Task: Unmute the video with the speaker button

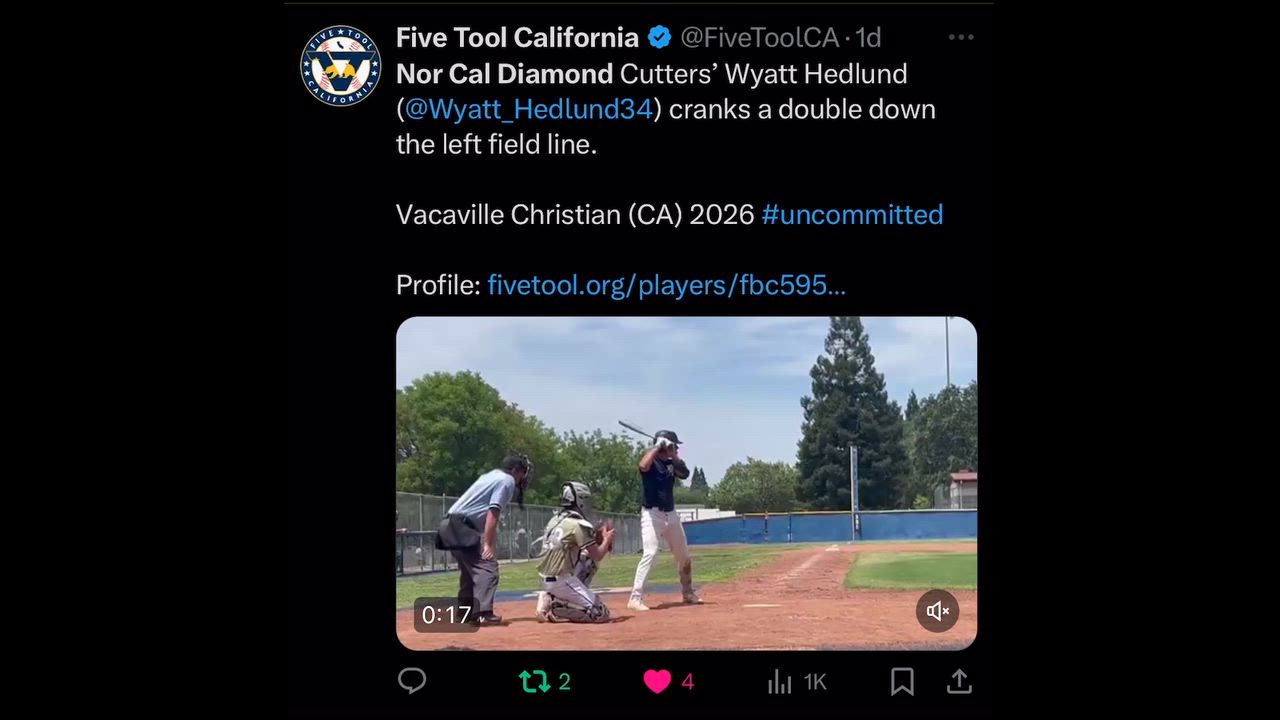Action: (x=938, y=611)
